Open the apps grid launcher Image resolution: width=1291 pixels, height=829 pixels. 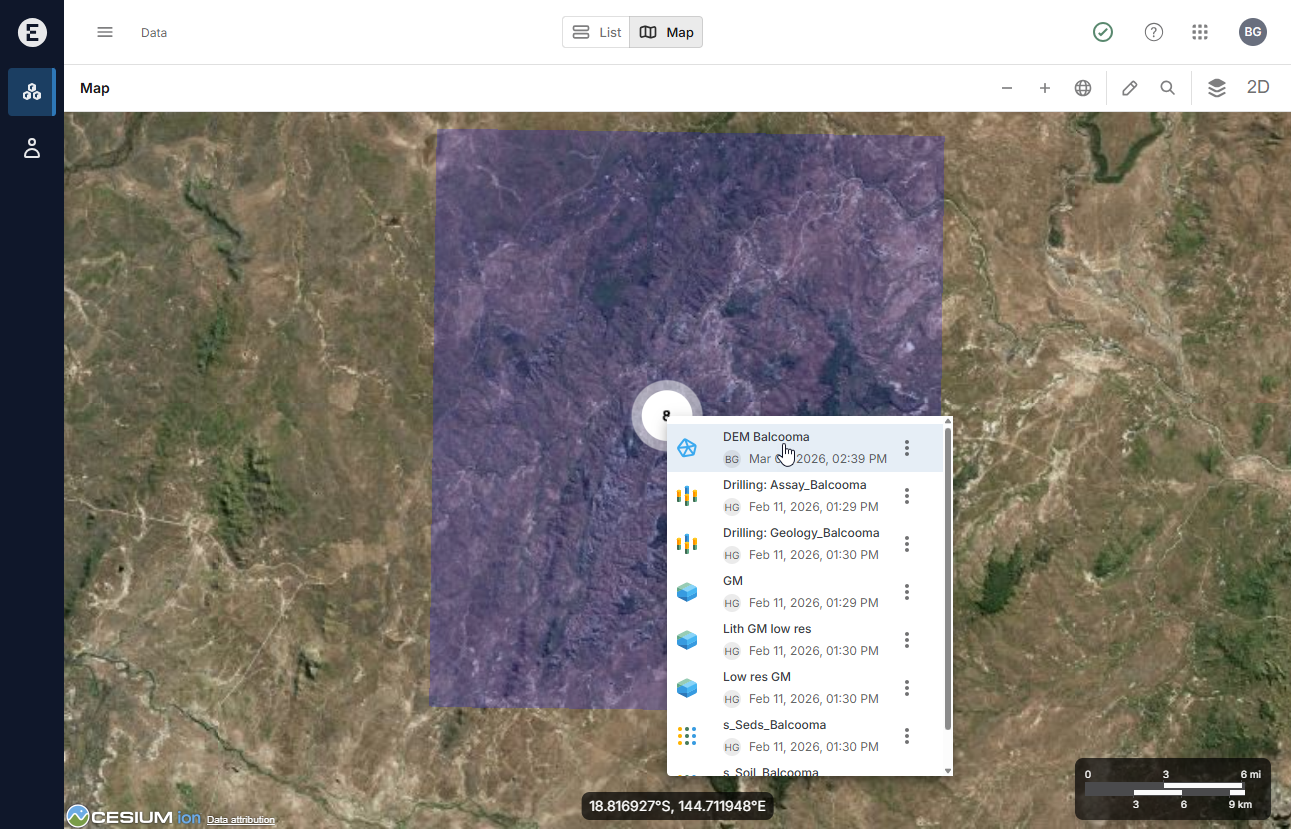tap(1201, 32)
